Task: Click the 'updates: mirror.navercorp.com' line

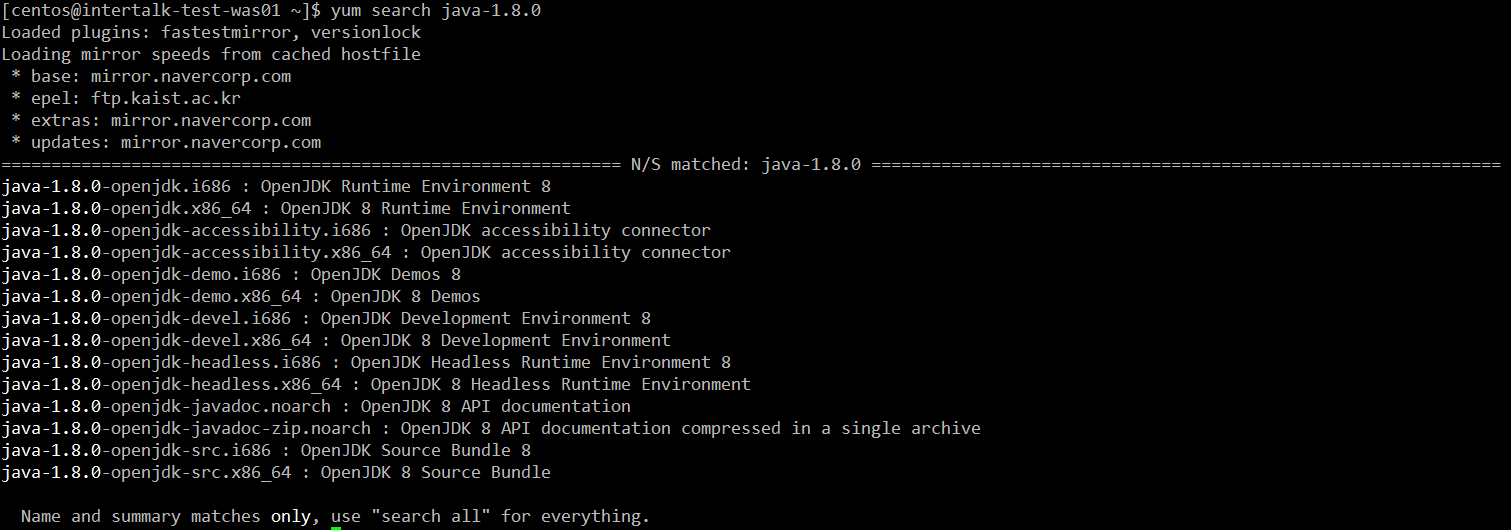Action: click(176, 143)
